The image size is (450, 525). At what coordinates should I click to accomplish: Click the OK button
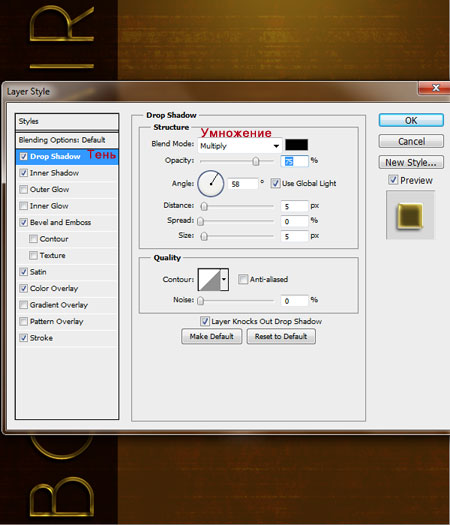(411, 120)
